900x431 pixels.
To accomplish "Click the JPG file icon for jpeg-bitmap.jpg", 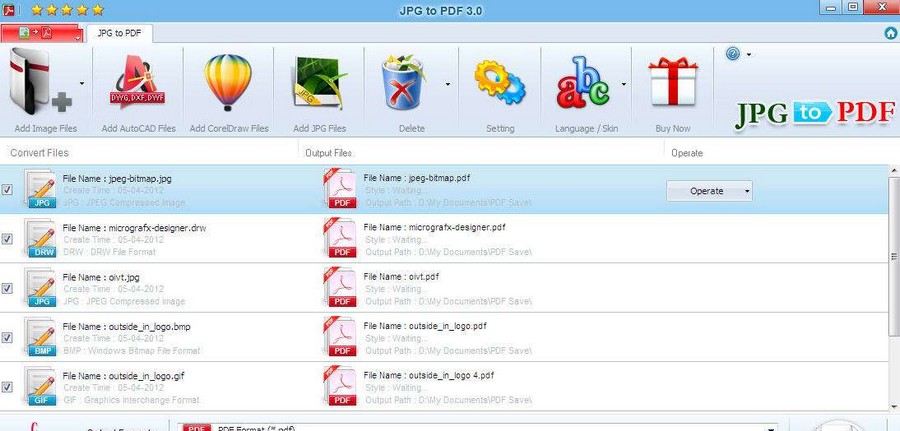I will (x=41, y=189).
